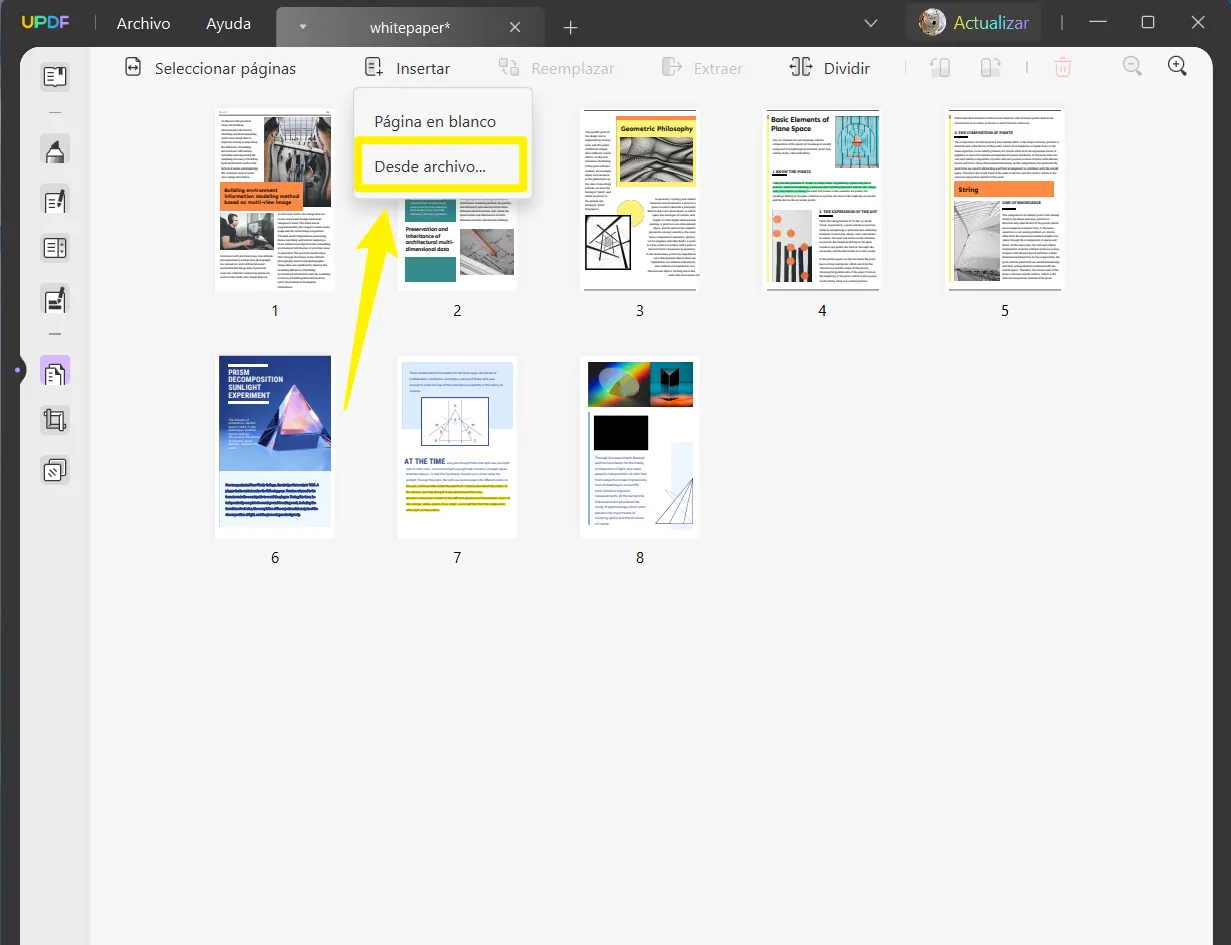1231x945 pixels.
Task: Rotate pages counterclockwise icon
Action: tap(940, 67)
